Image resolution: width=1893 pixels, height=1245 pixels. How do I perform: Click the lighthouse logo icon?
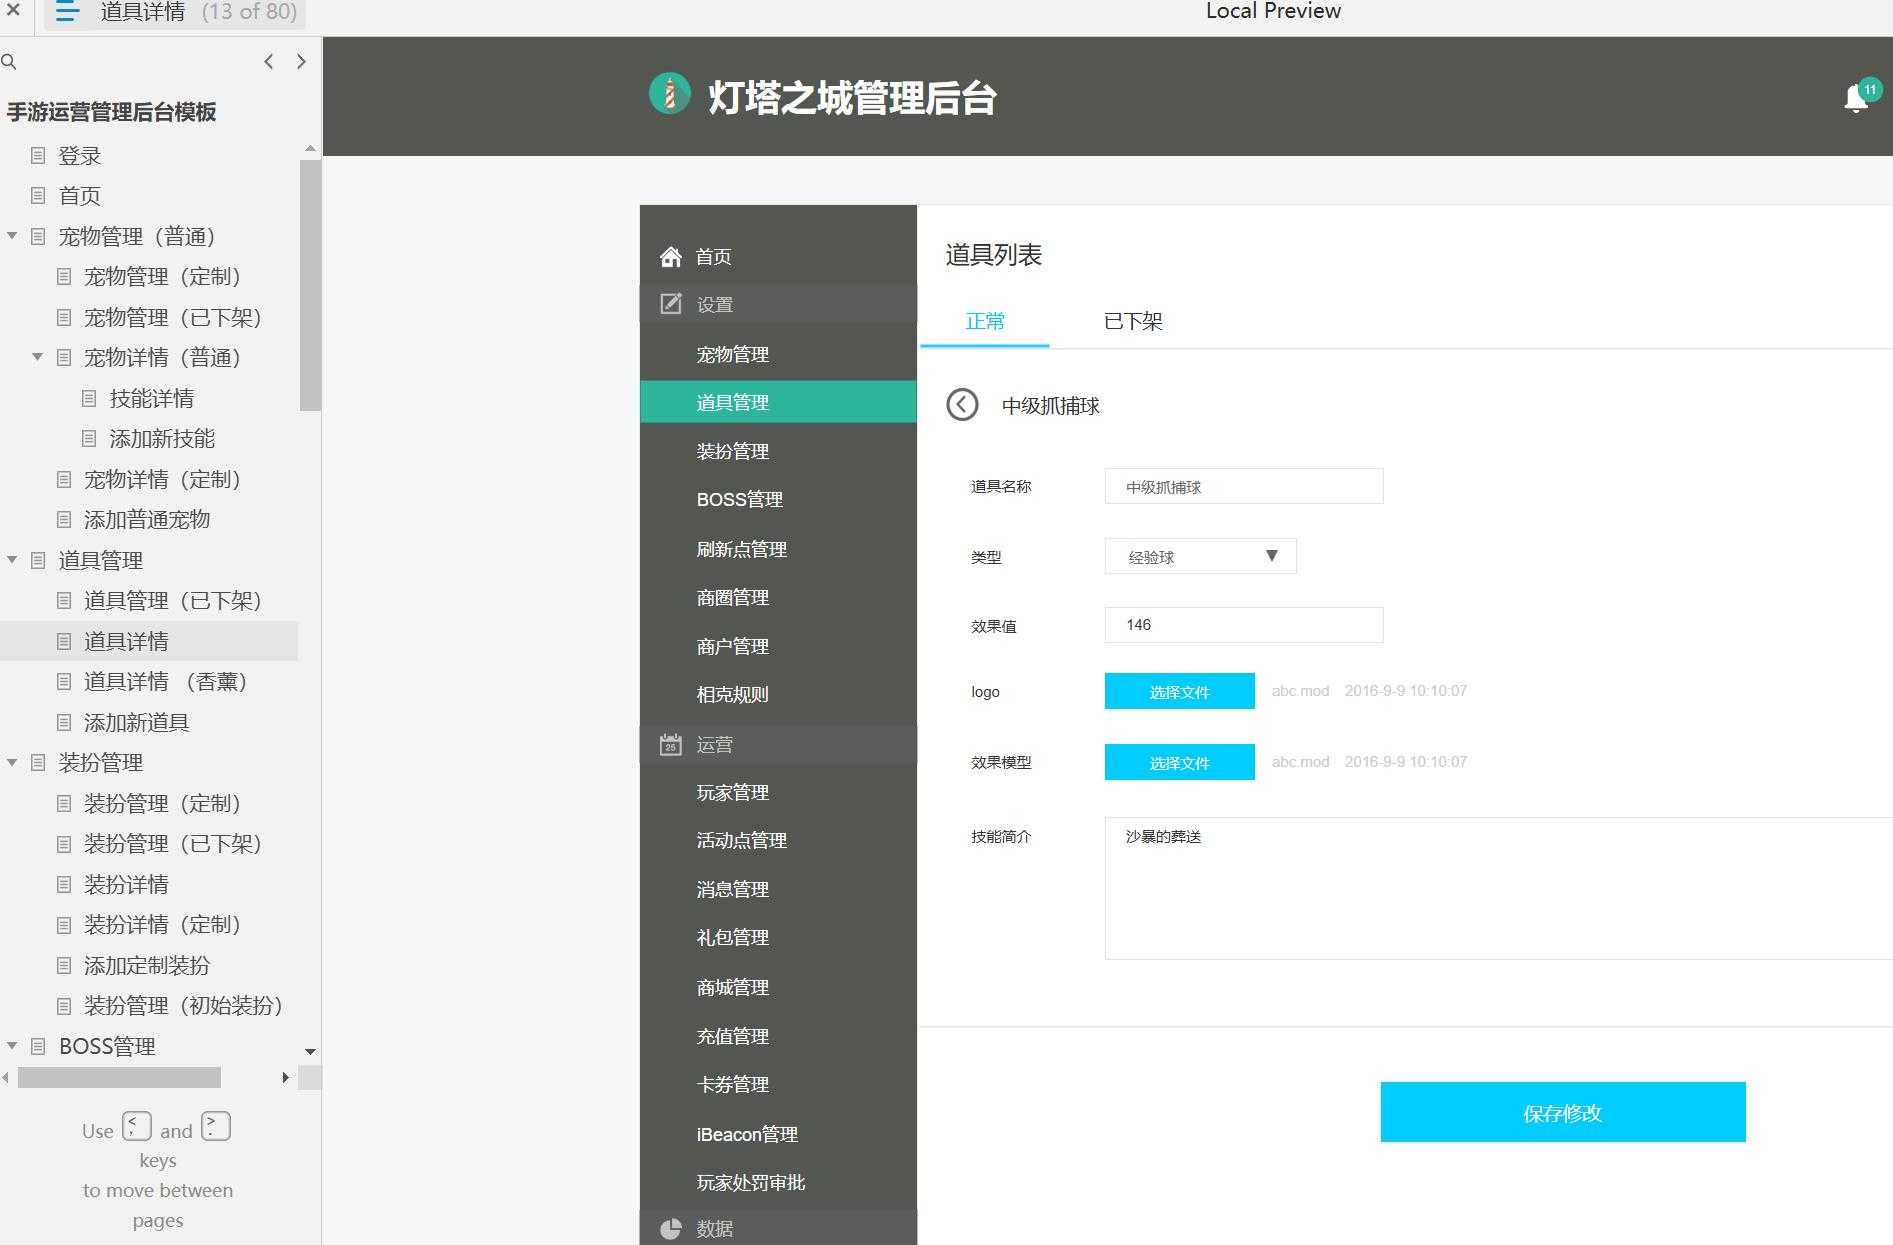[x=668, y=94]
